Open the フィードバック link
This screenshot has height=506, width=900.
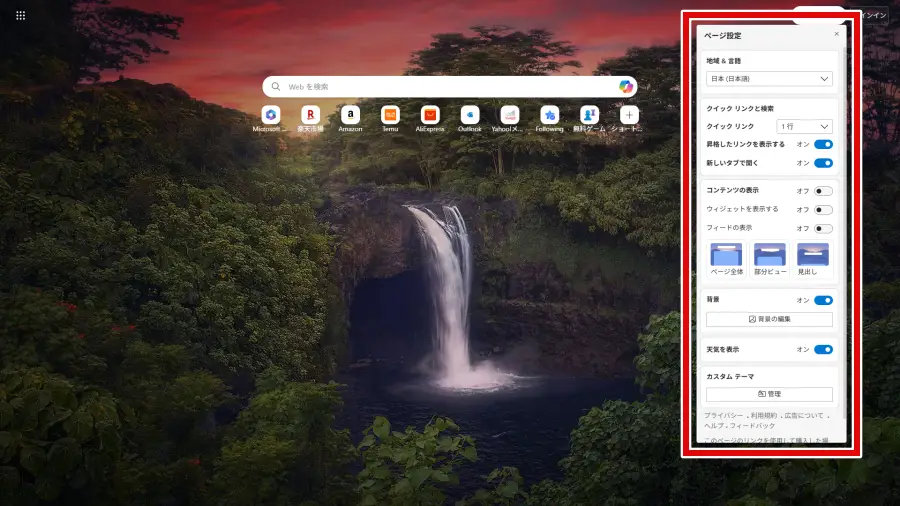(x=752, y=426)
